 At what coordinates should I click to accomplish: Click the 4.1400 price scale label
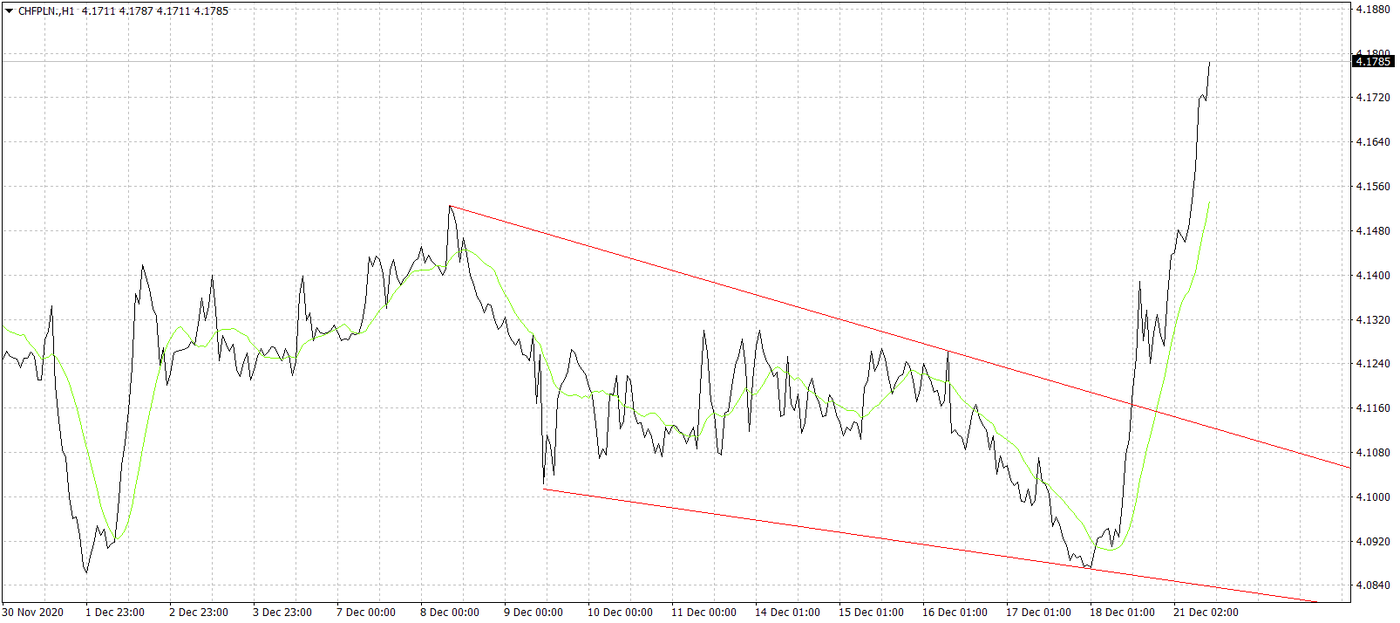click(x=1372, y=275)
